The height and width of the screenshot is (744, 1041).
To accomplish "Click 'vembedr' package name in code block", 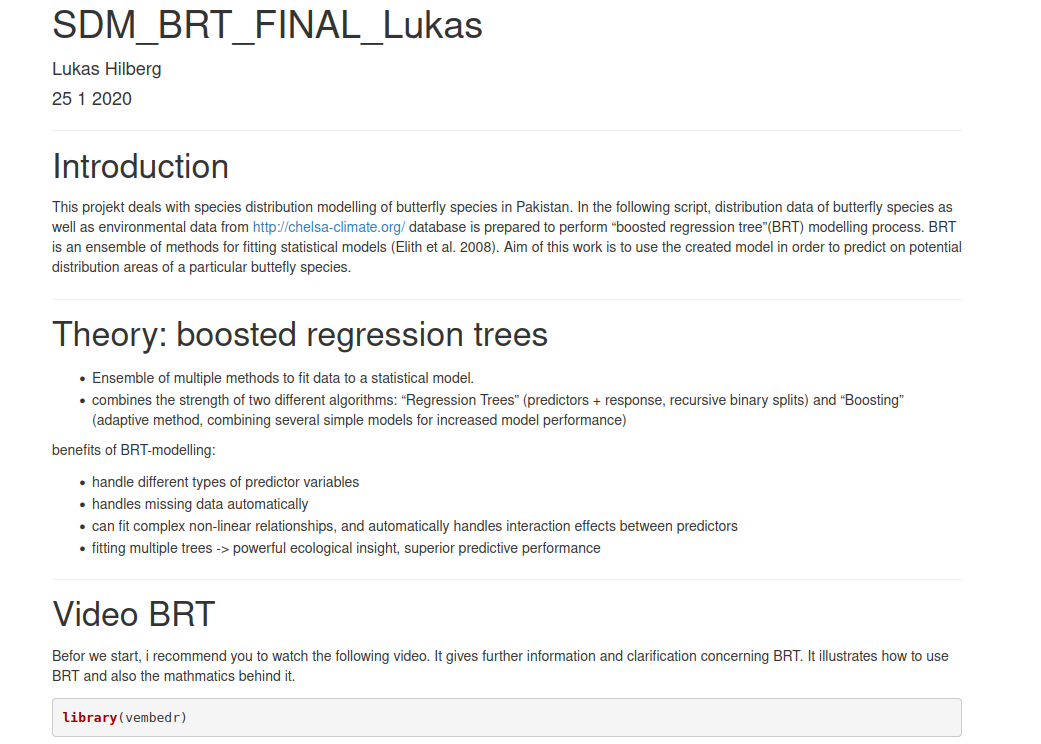I will (x=152, y=717).
